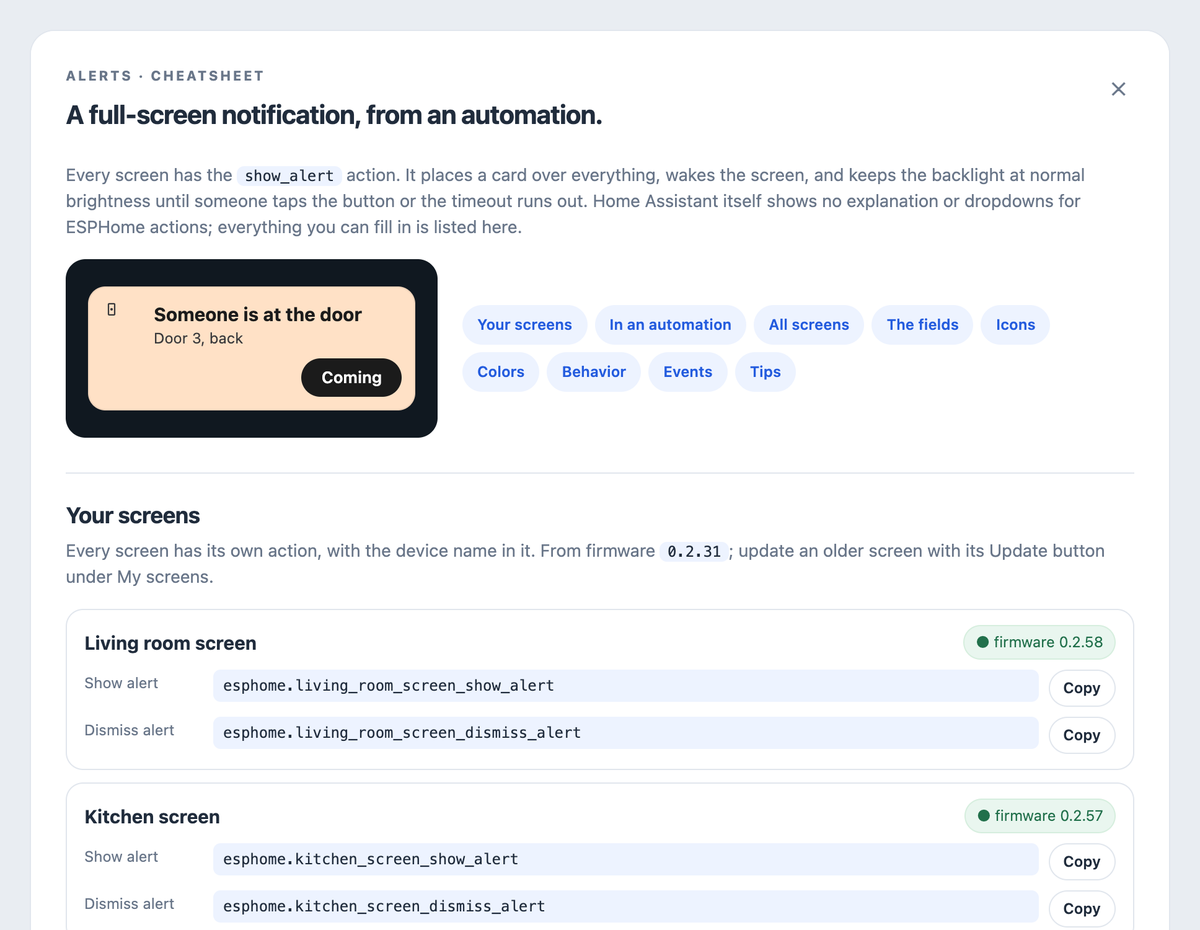This screenshot has height=930, width=1200.
Task: Click the show_alert inline code text
Action: click(289, 175)
